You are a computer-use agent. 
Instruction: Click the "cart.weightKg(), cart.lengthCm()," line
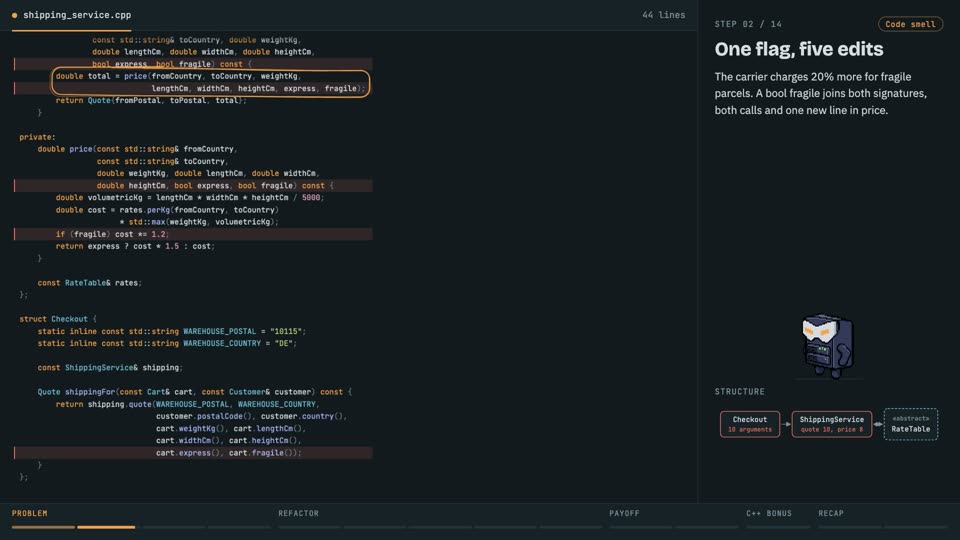coord(230,429)
